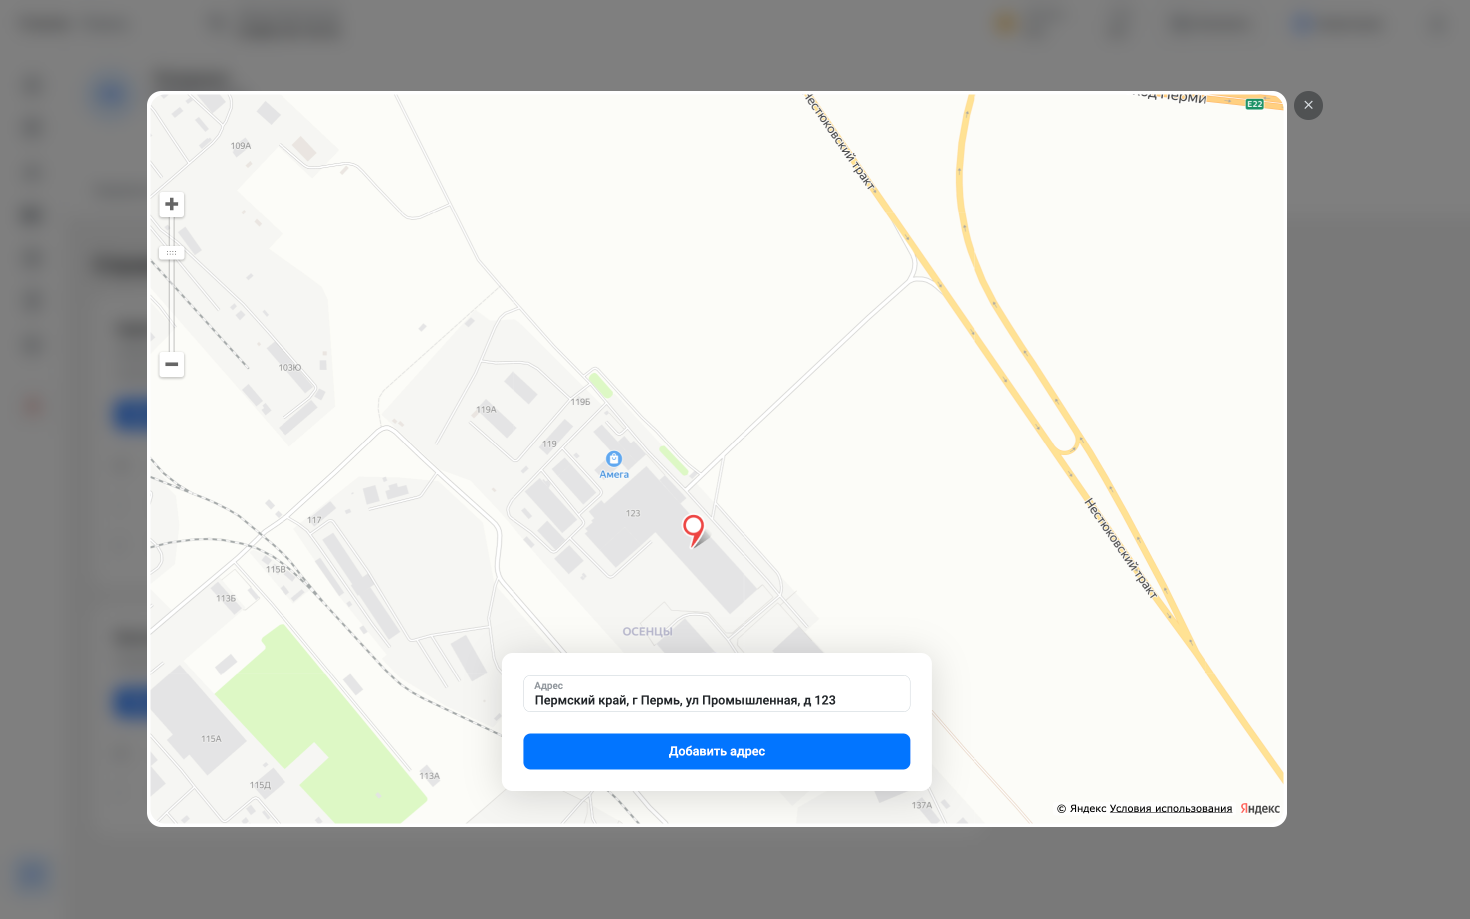This screenshot has height=919, width=1470.
Task: Select building 123 on the map
Action: [633, 513]
